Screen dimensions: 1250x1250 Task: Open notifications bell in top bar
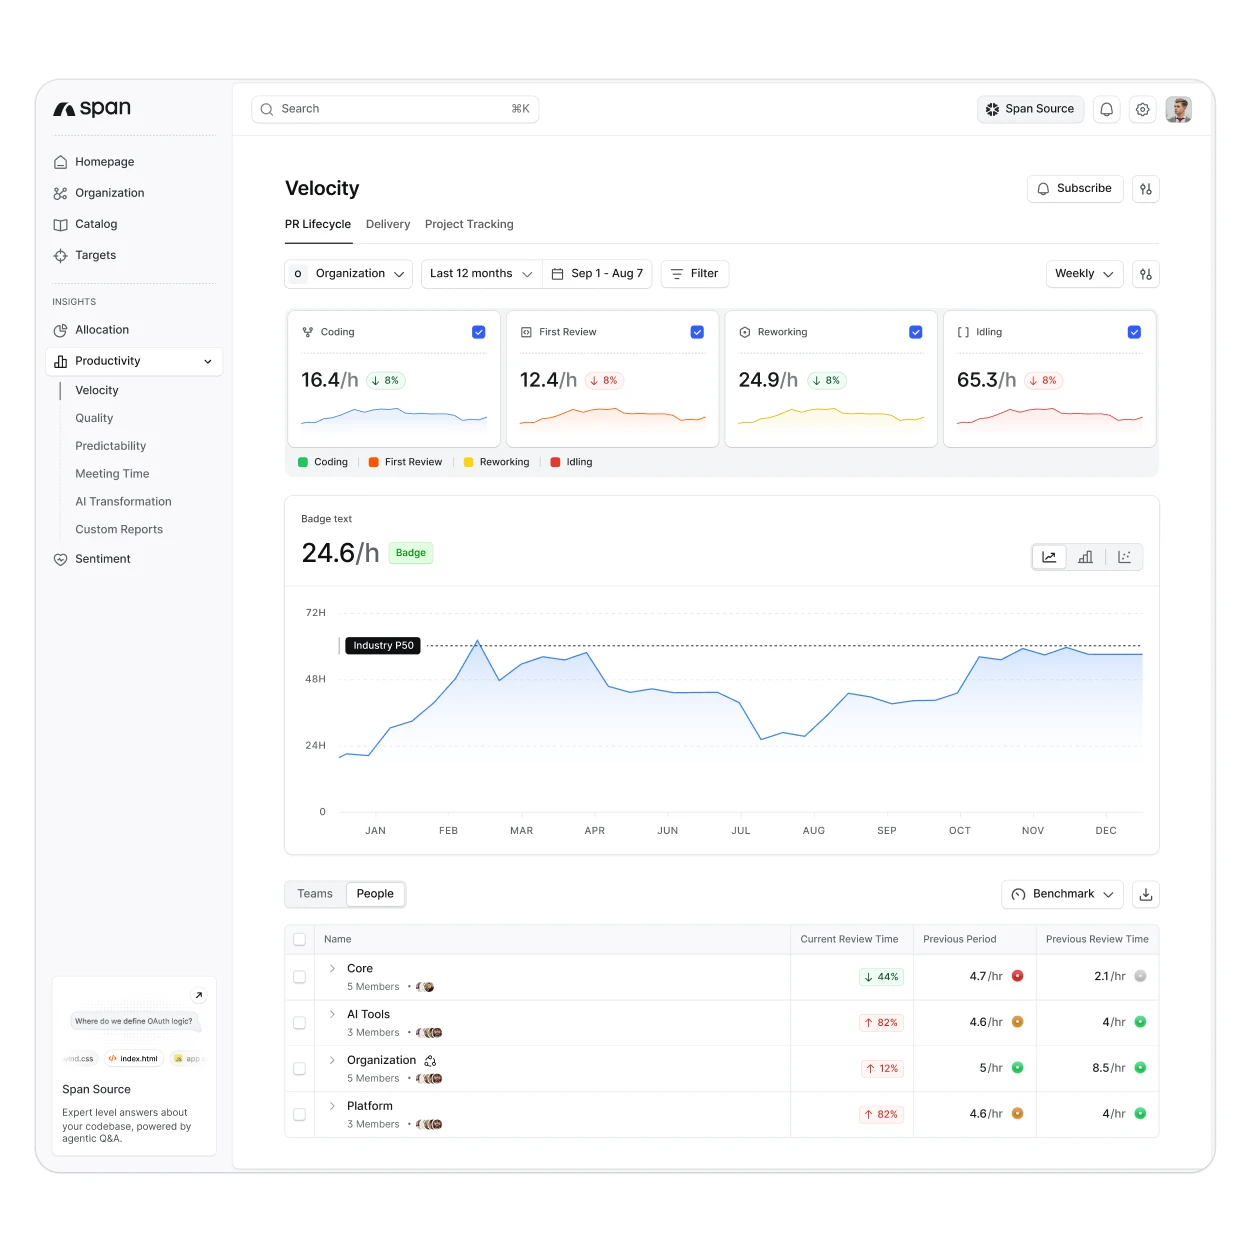(x=1106, y=109)
